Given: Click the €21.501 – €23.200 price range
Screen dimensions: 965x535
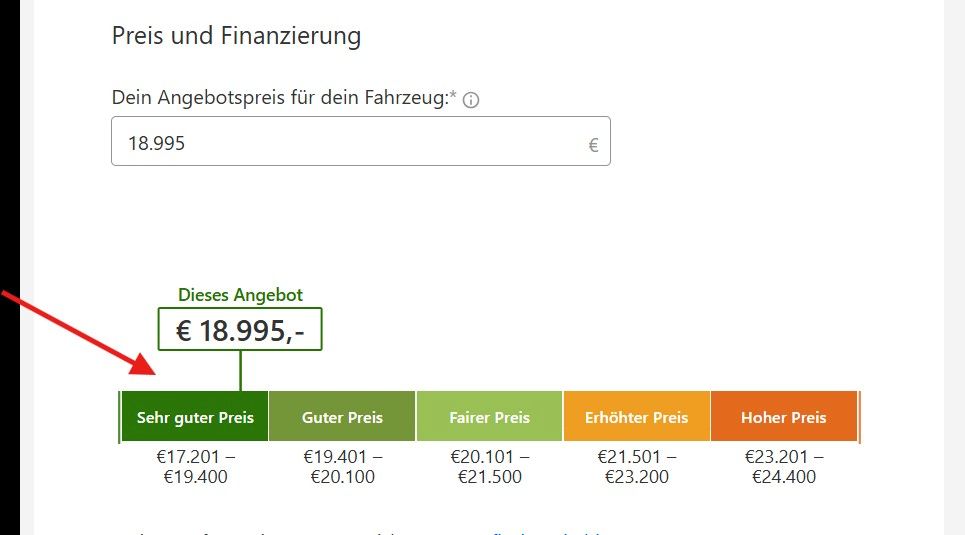Looking at the screenshot, I should (637, 467).
